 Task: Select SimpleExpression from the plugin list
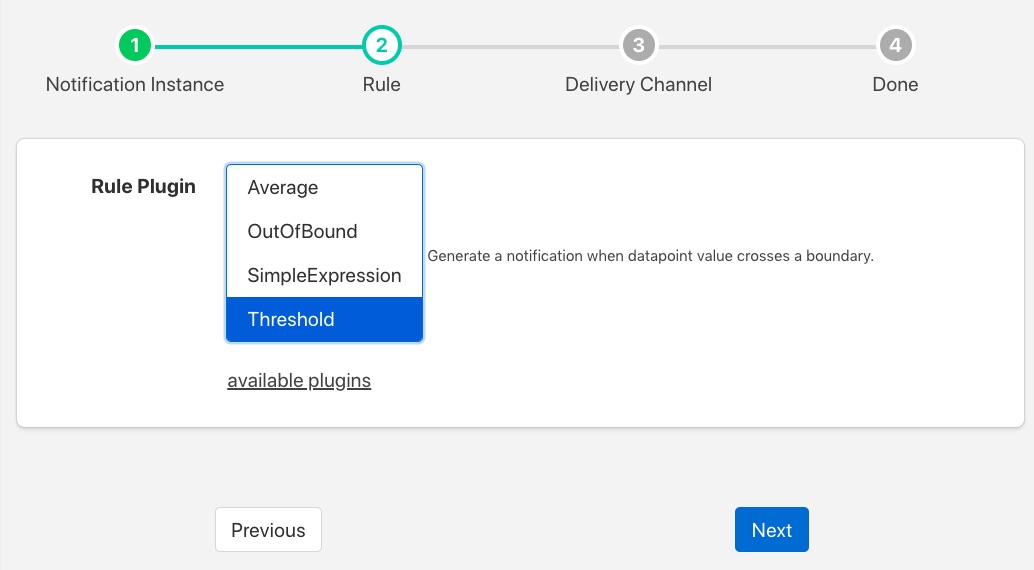coord(324,276)
